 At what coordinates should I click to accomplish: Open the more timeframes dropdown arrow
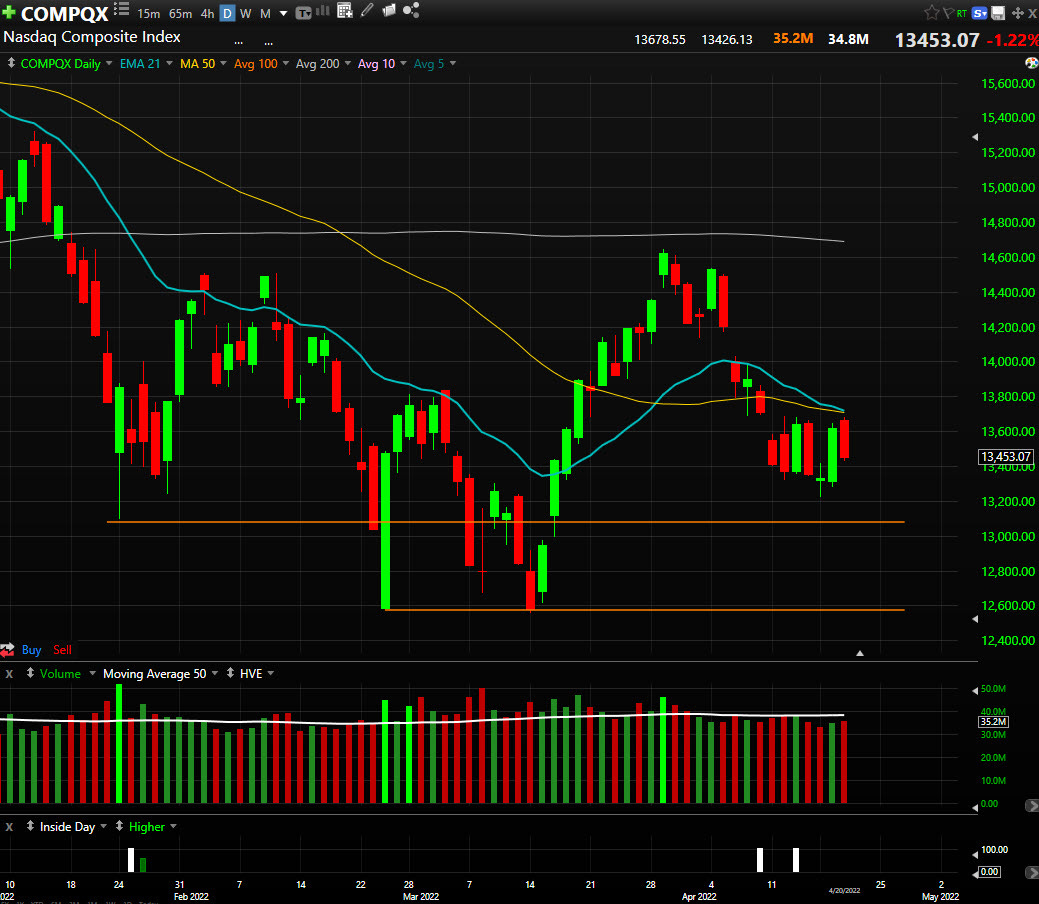(284, 13)
